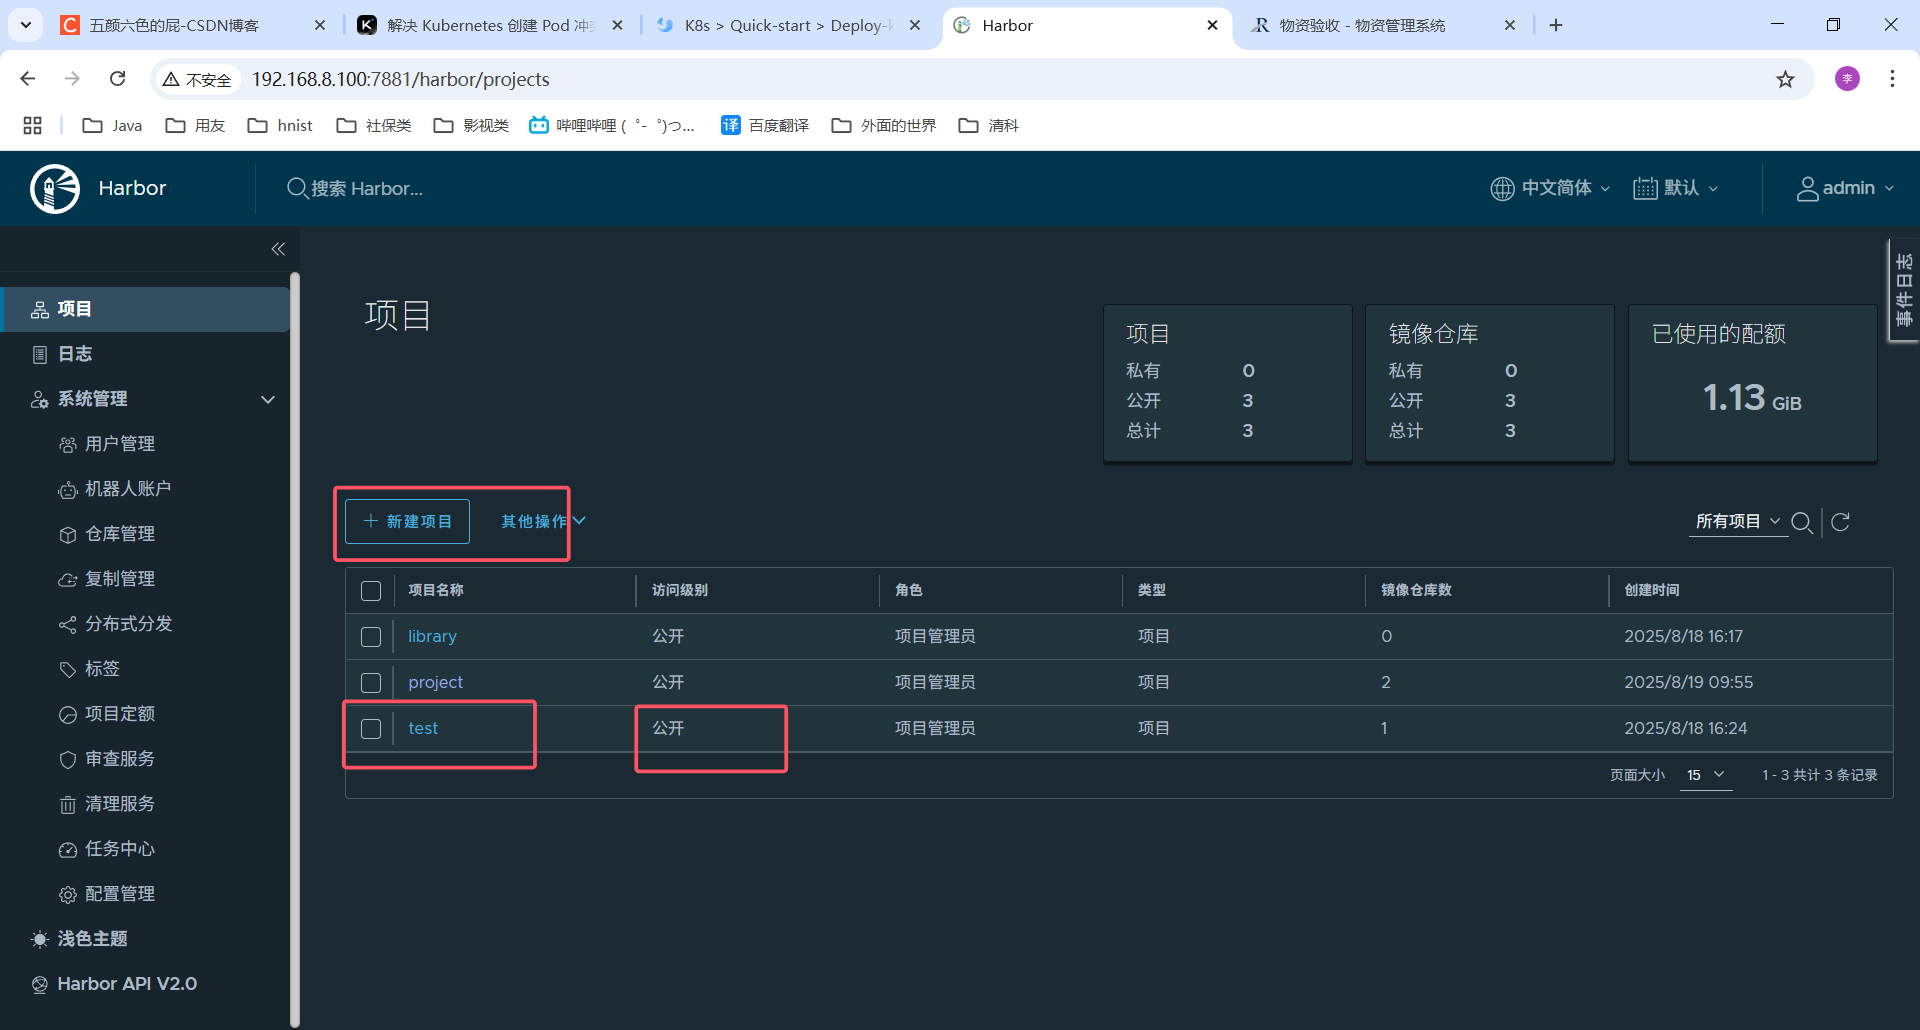Select the 标签 tag icon
Image resolution: width=1920 pixels, height=1030 pixels.
click(x=68, y=668)
